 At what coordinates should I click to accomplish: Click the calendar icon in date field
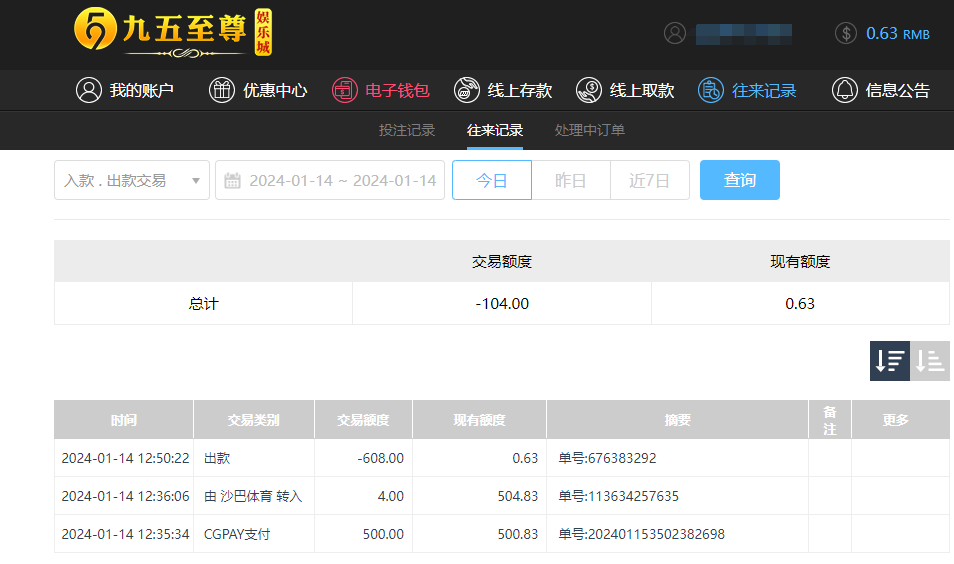tap(232, 180)
